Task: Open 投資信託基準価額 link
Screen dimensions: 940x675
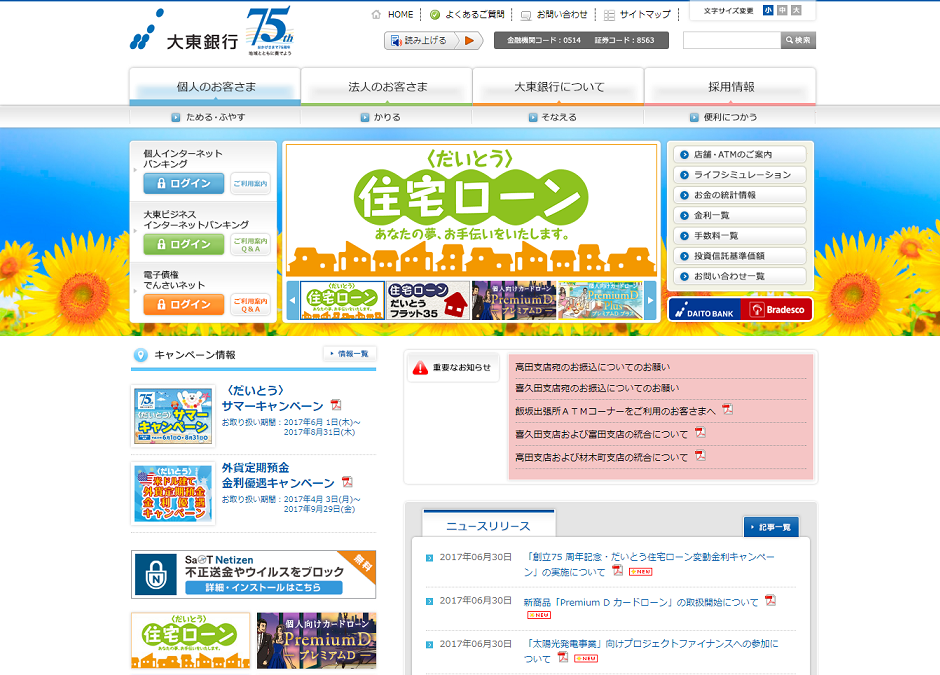Action: 740,256
